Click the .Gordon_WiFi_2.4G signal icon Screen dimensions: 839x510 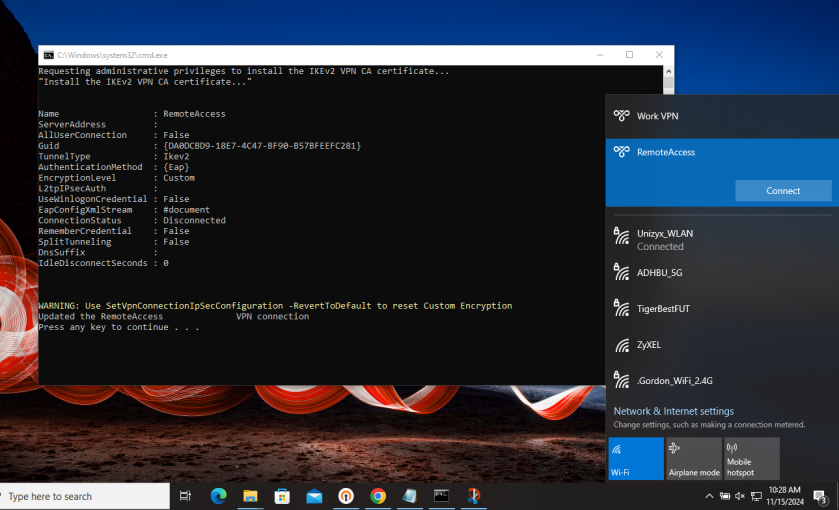click(x=621, y=380)
